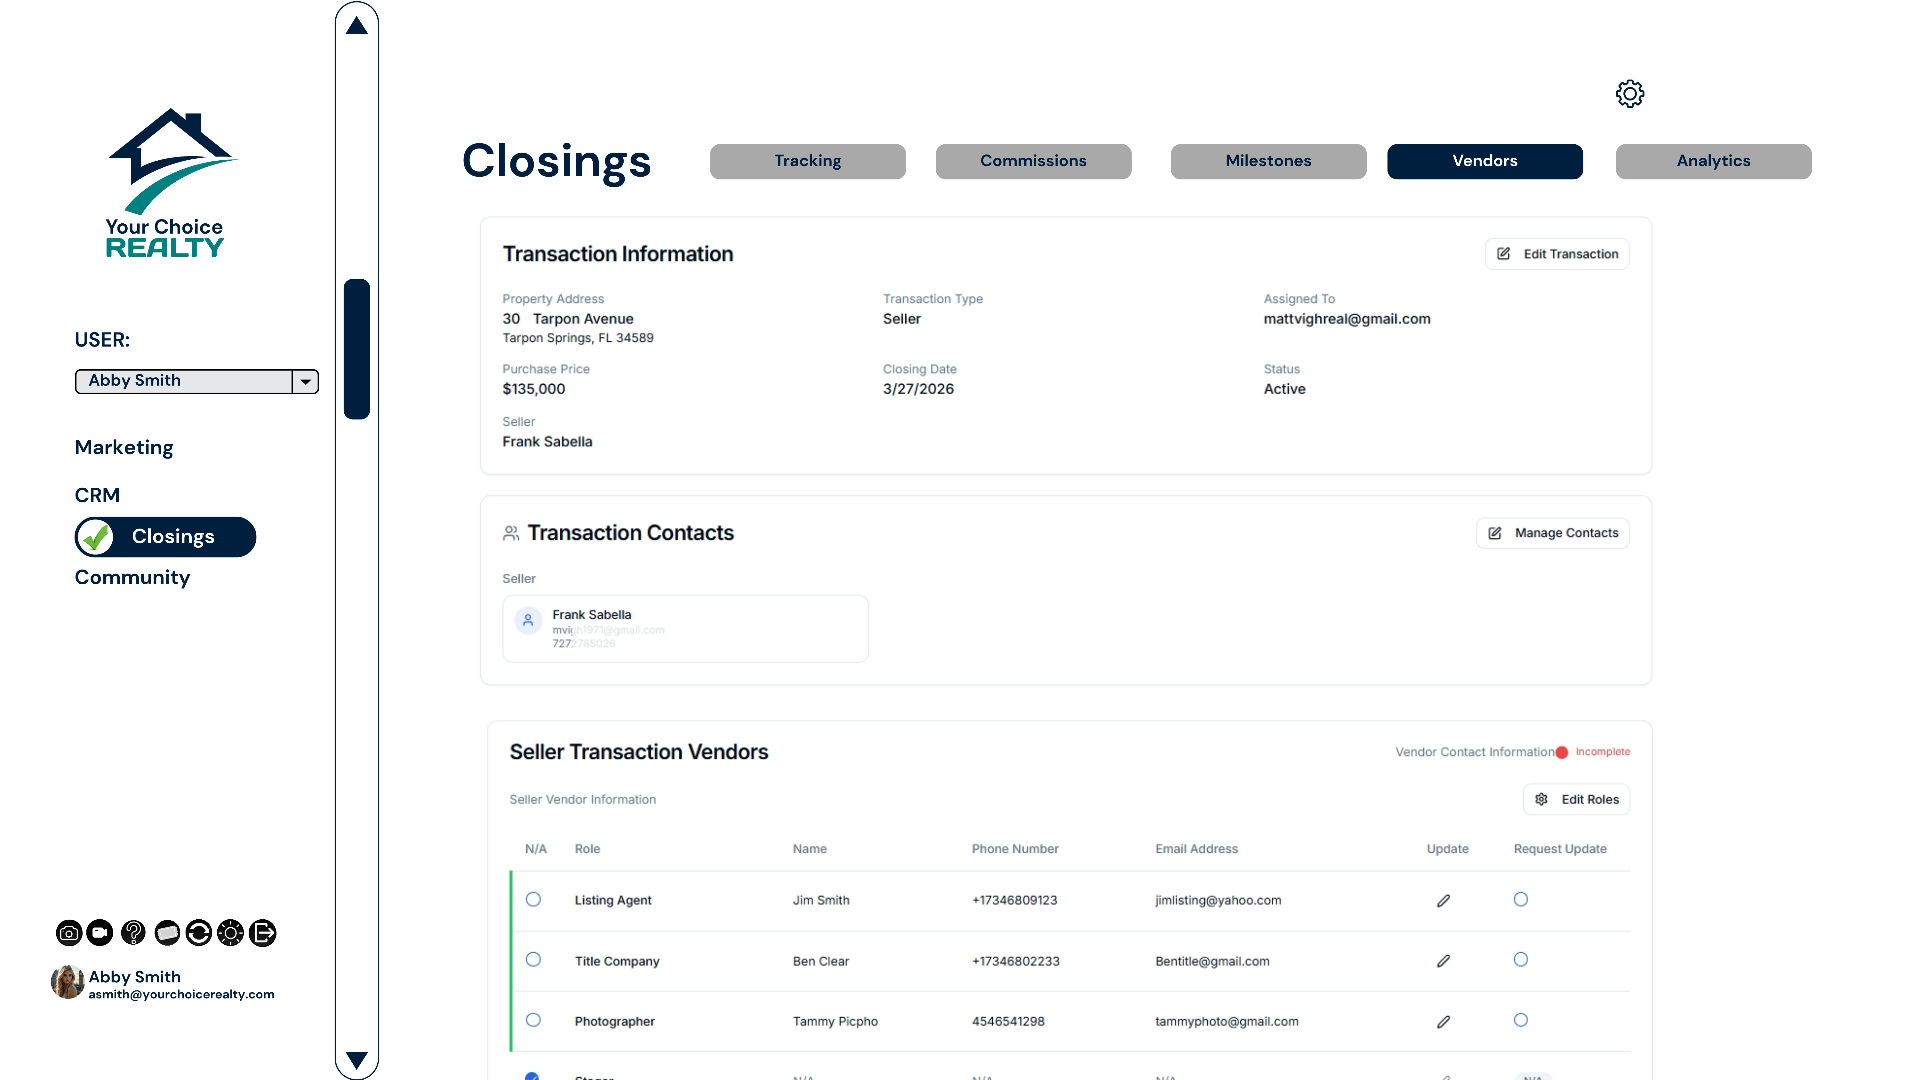
Task: Toggle brightness theme sun icon
Action: tap(230, 933)
